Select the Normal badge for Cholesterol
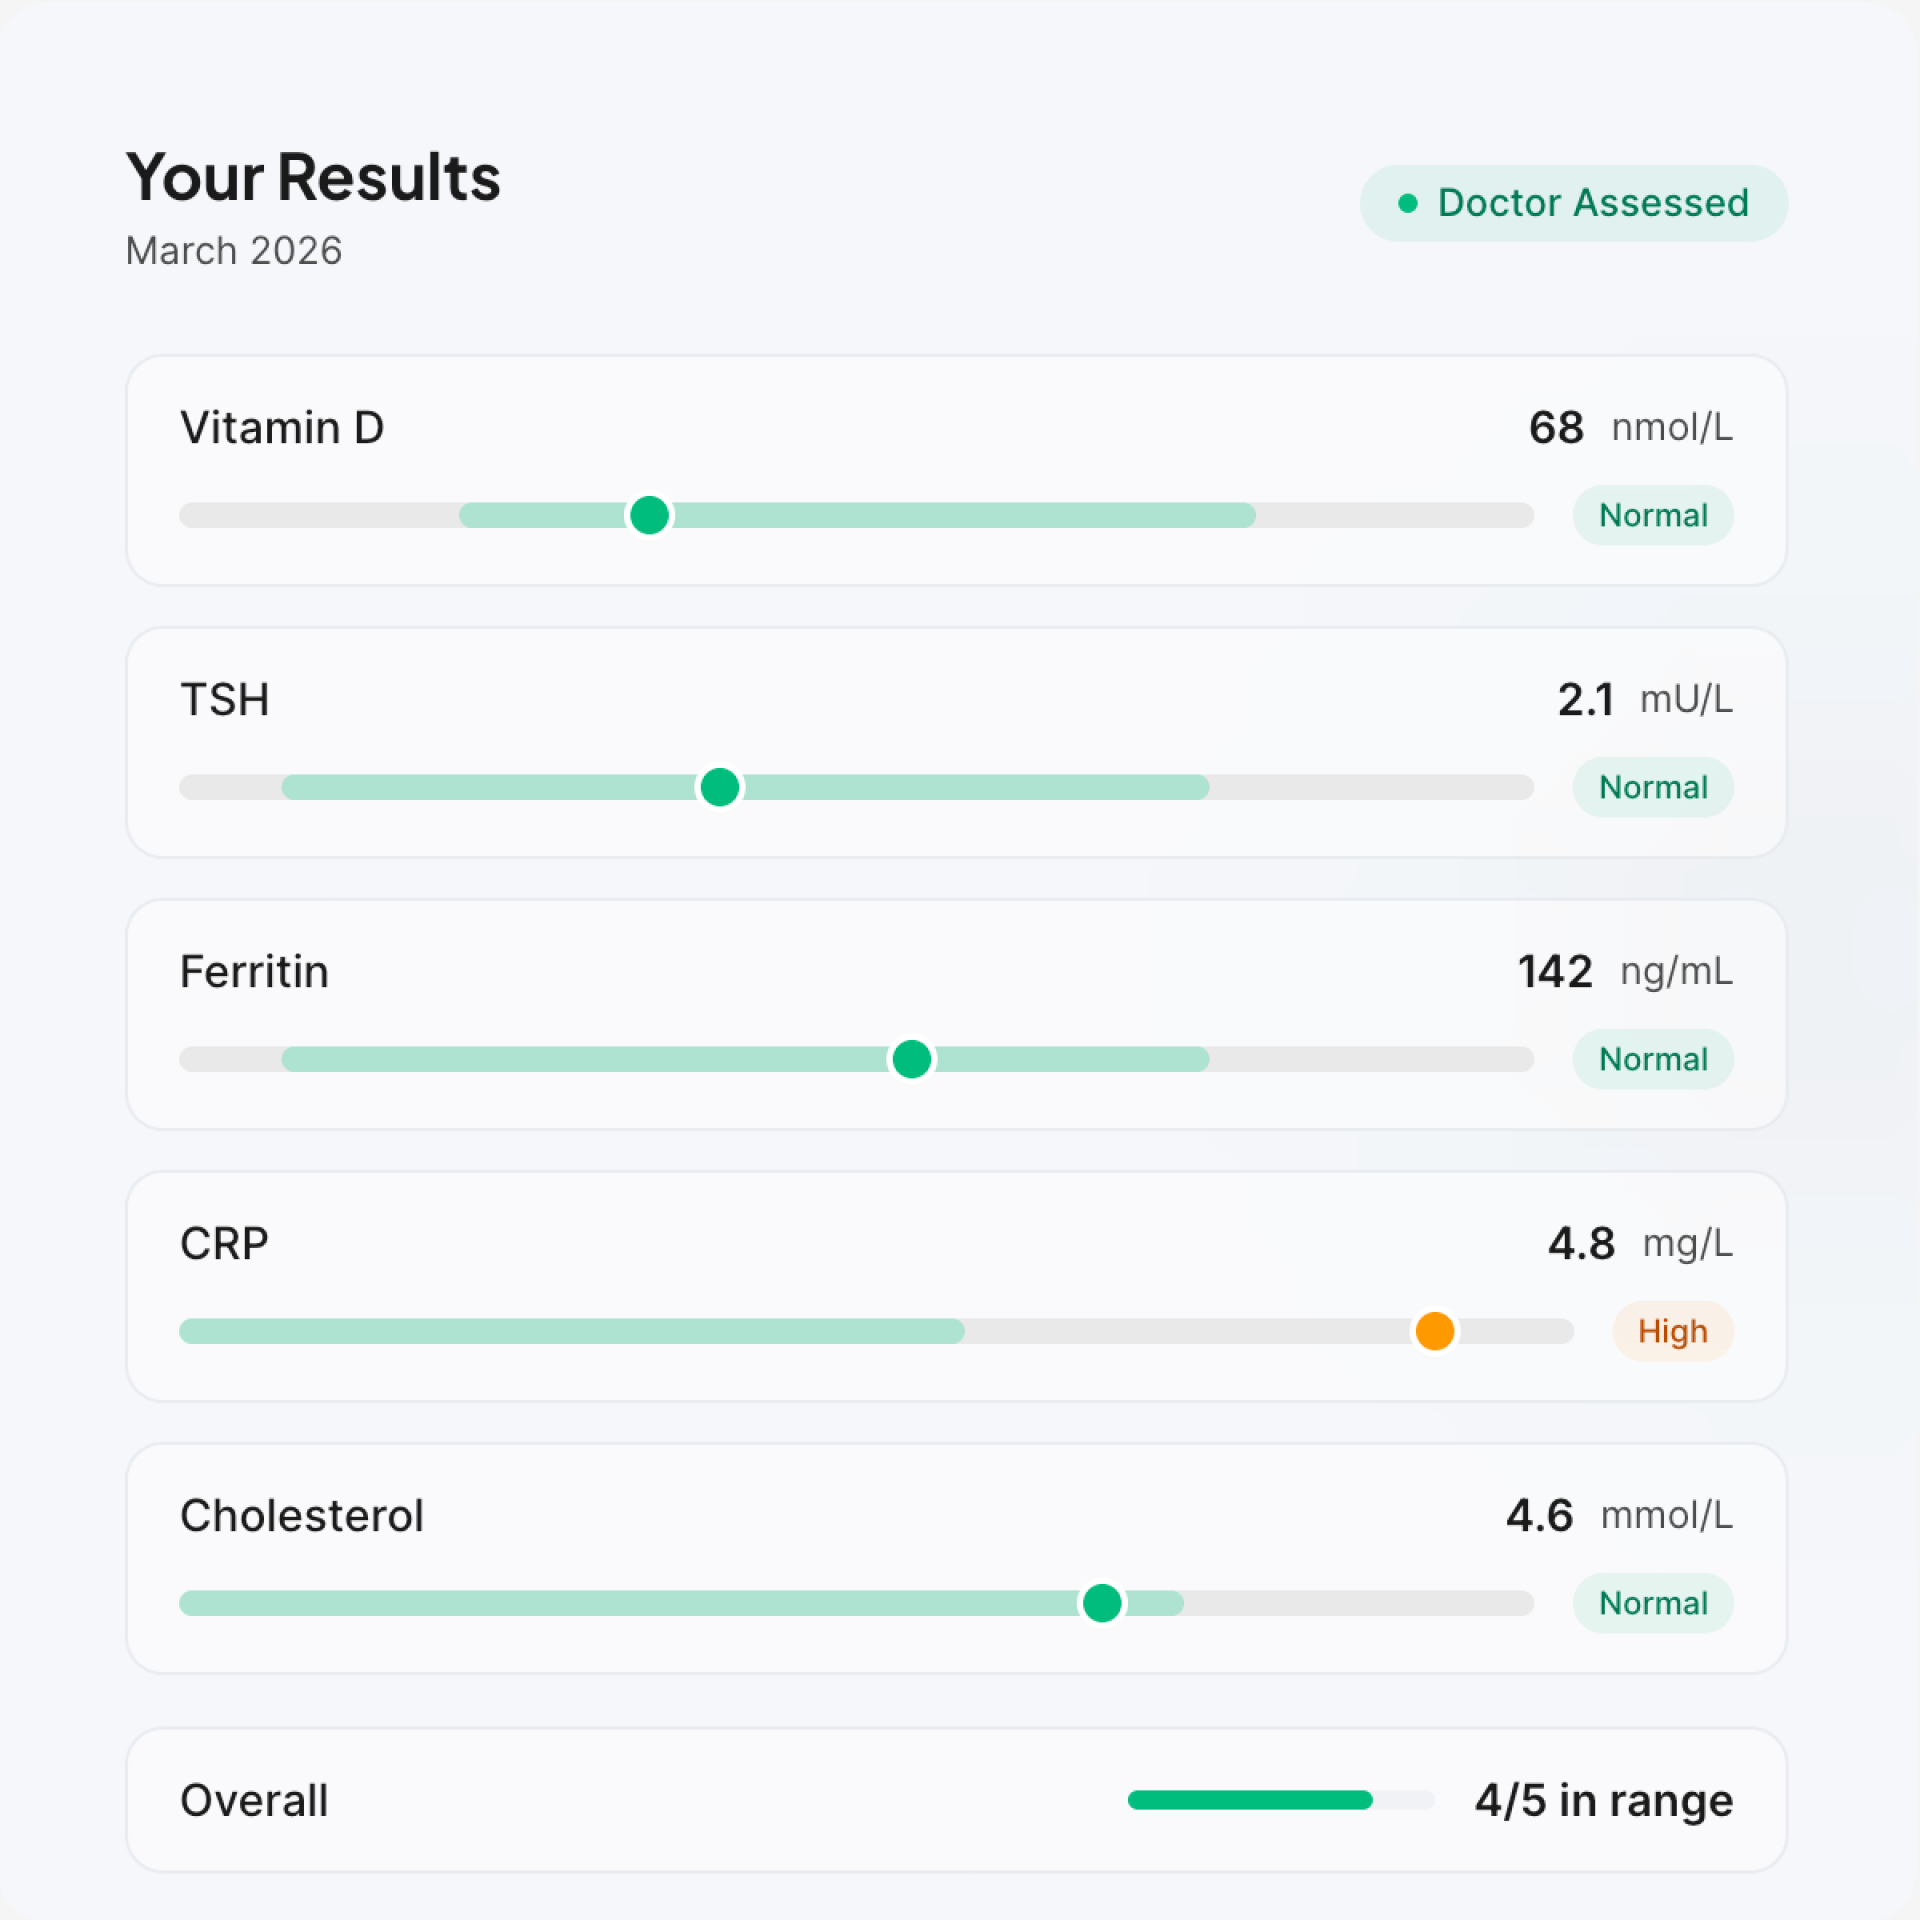1920x1920 pixels. click(x=1652, y=1603)
